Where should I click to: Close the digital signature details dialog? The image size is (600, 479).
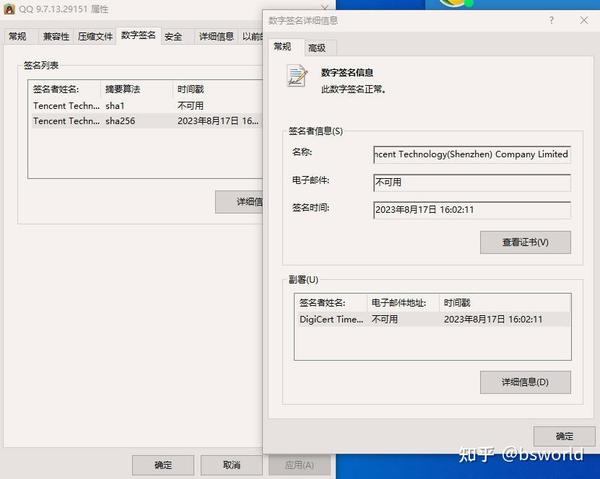(584, 20)
